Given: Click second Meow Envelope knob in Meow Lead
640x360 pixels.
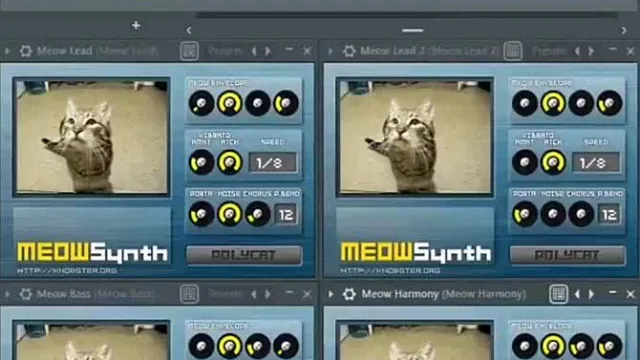Looking at the screenshot, I should click(230, 103).
